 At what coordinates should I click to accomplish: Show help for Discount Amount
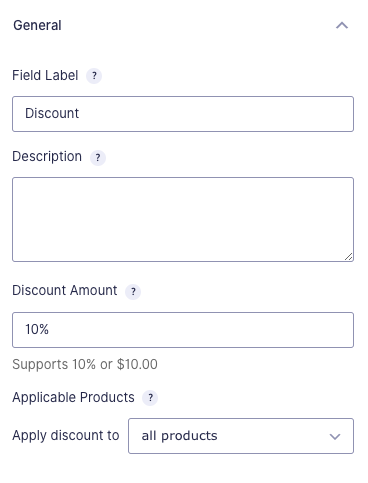point(133,292)
